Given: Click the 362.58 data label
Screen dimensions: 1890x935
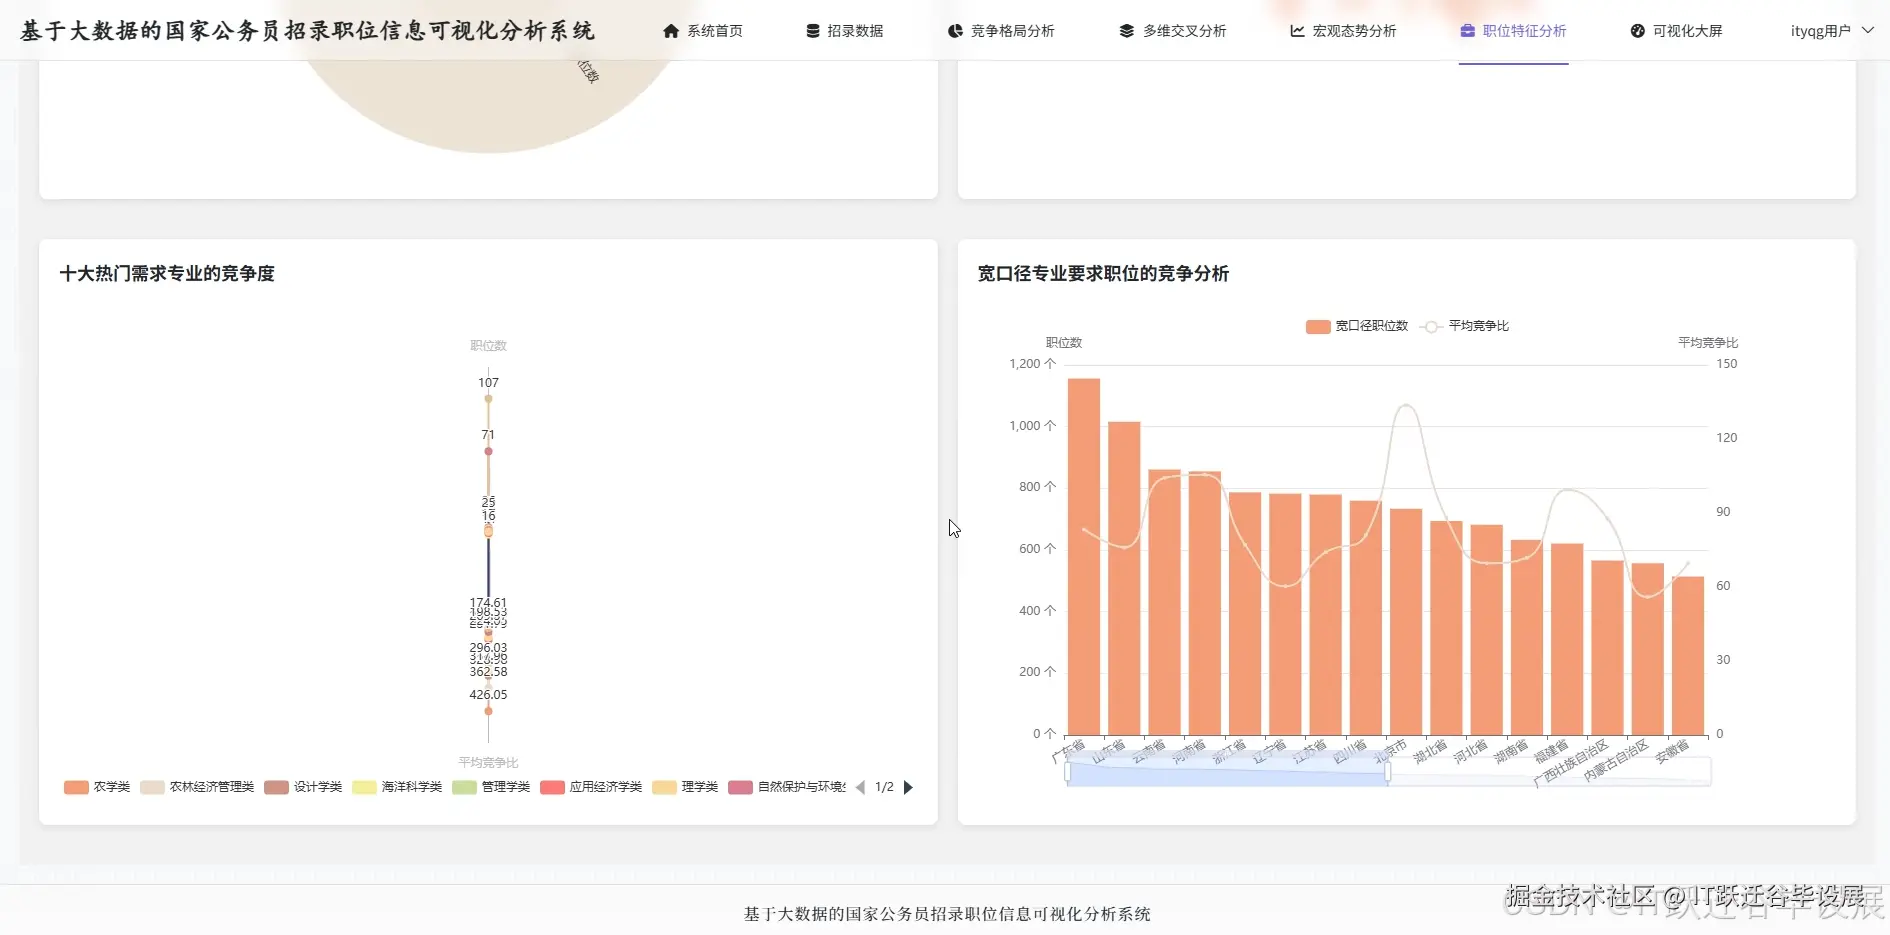Looking at the screenshot, I should click(488, 672).
